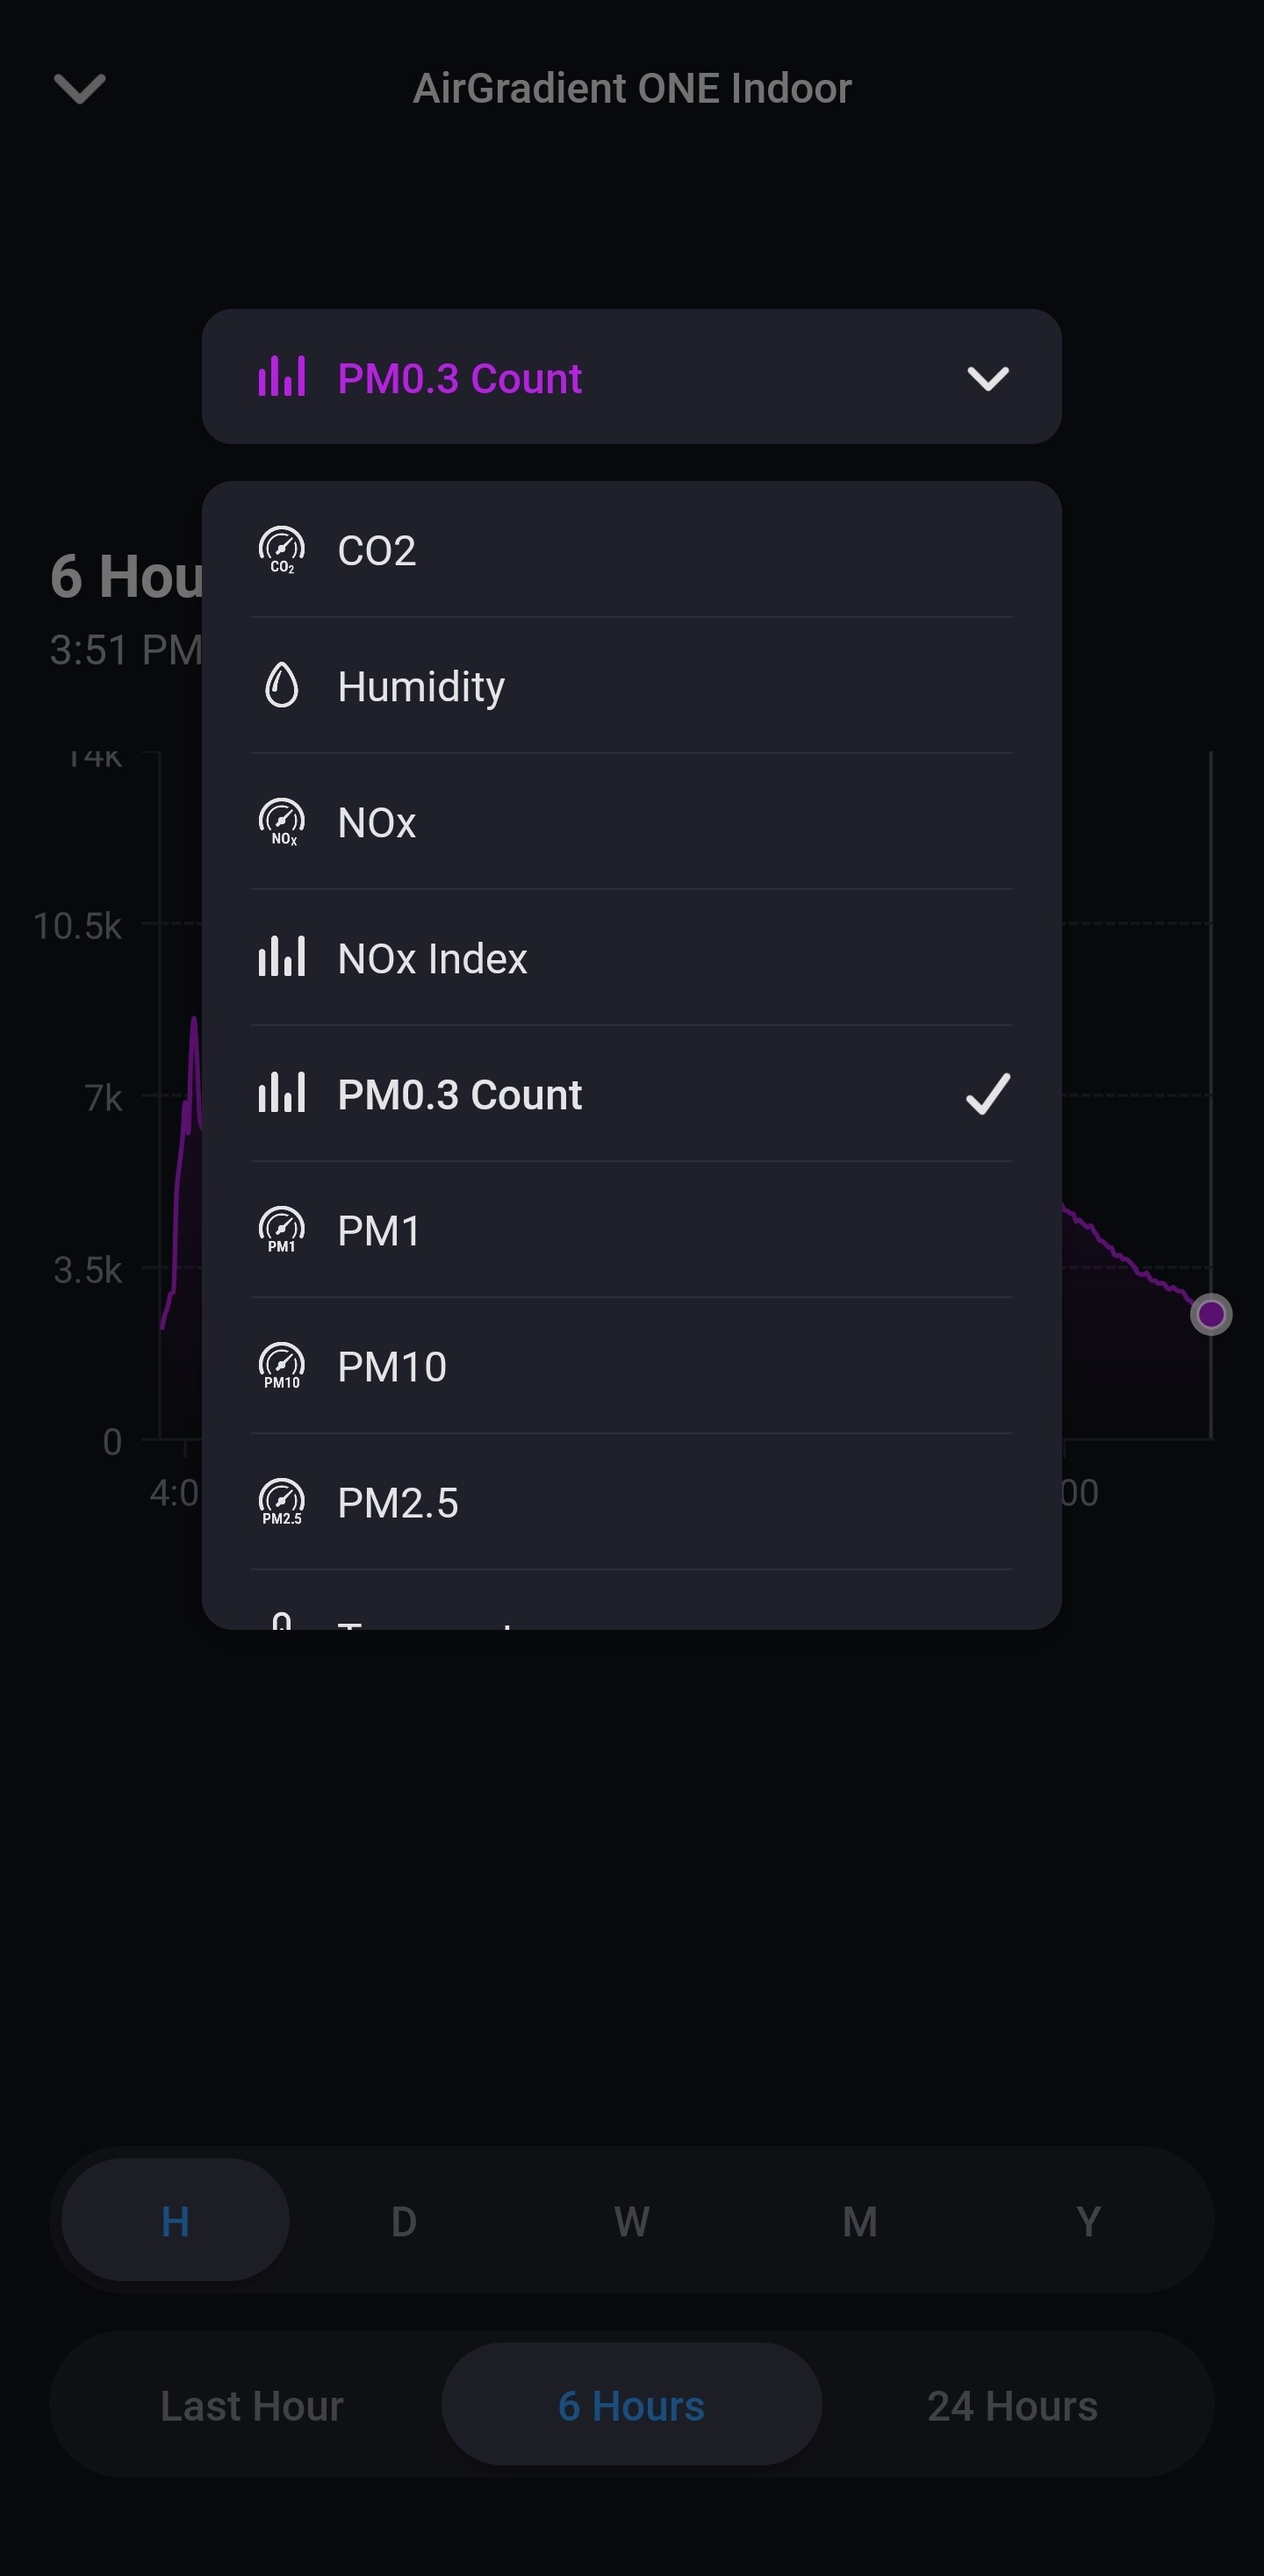1264x2576 pixels.
Task: Click the PM2.5 gauge icon
Action: [x=282, y=1502]
